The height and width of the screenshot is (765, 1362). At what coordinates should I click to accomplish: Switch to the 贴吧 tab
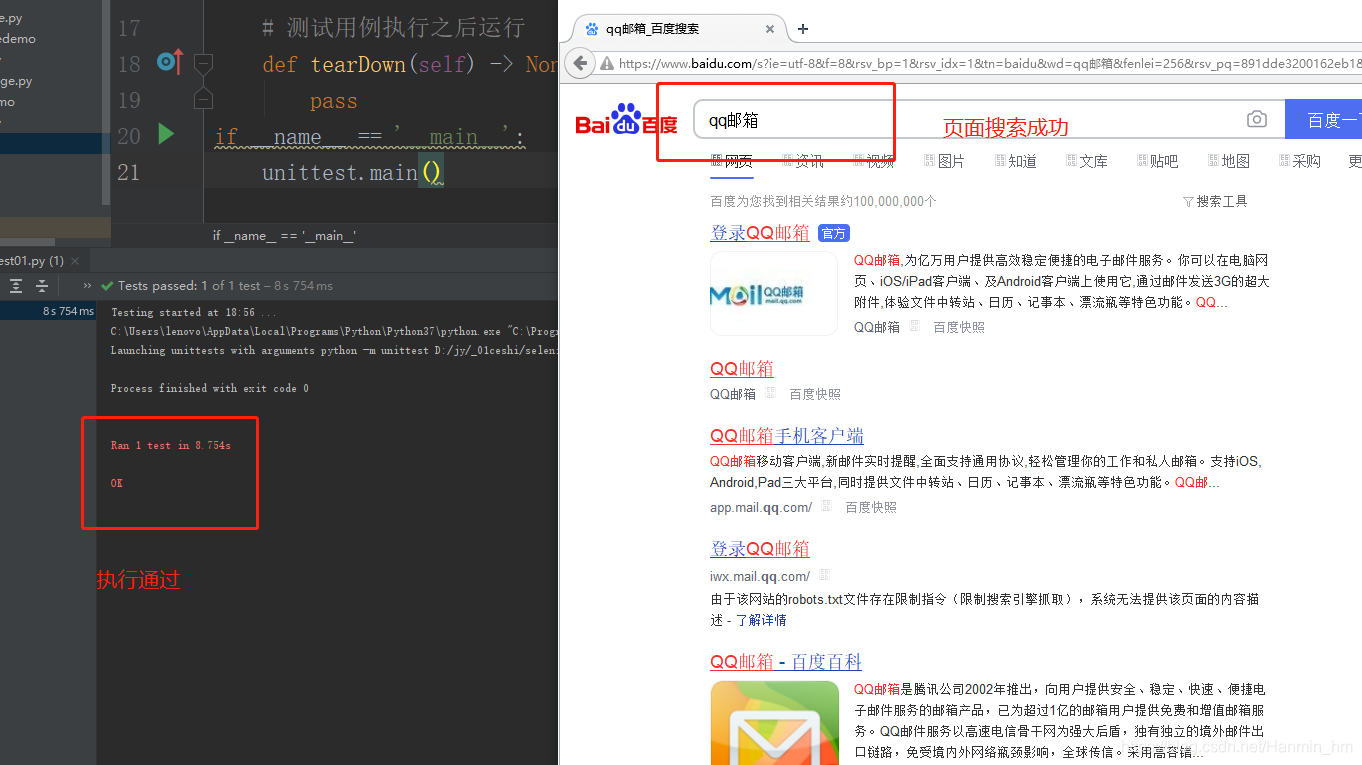pos(1158,161)
